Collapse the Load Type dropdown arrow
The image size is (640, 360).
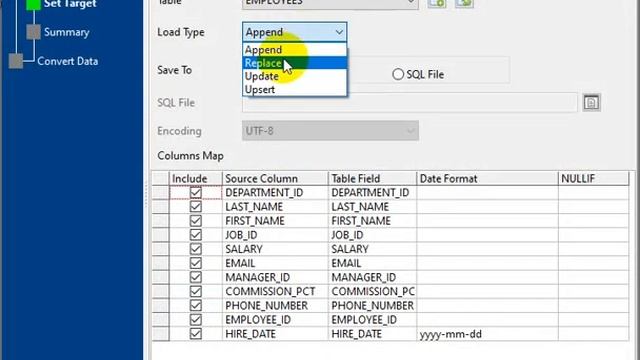(x=339, y=32)
